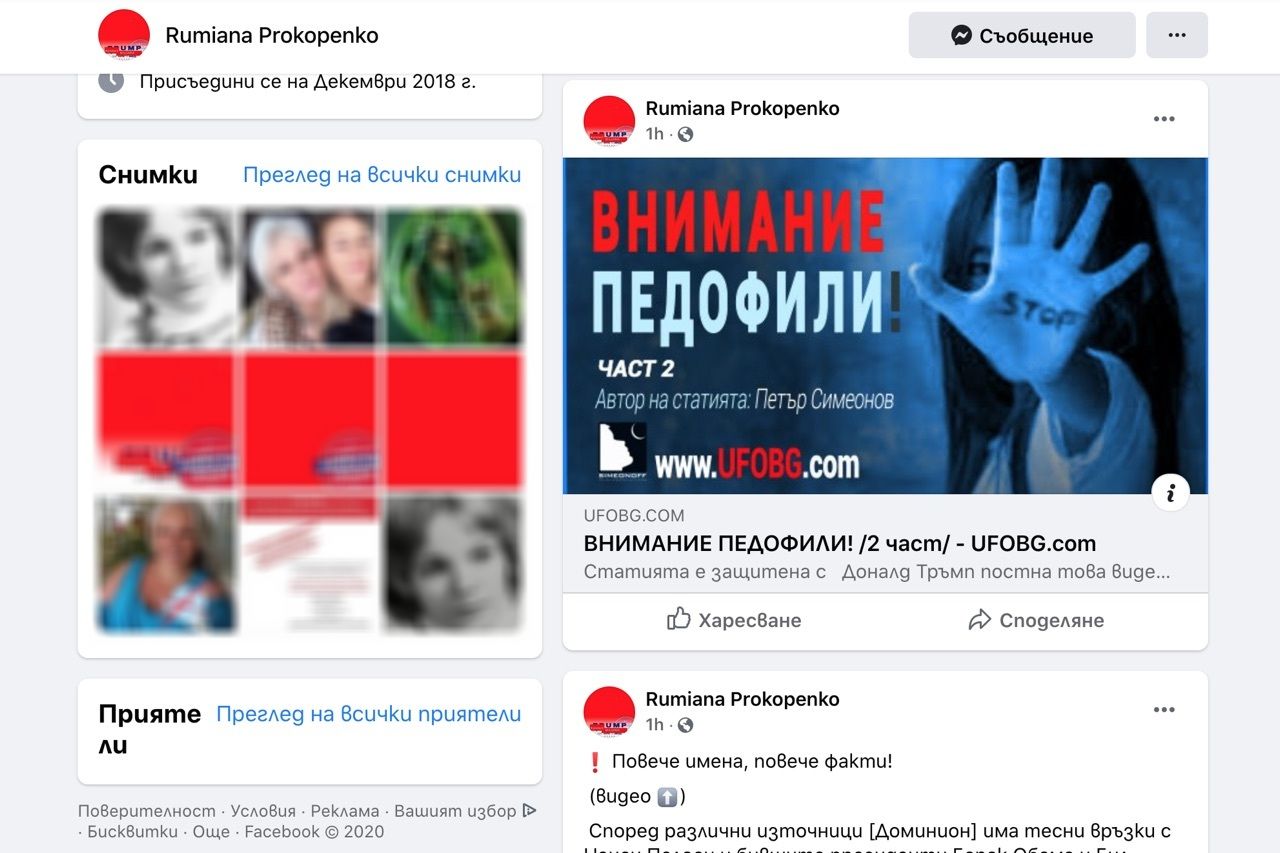This screenshot has height=853, width=1280.
Task: Open the green photo thumbnail in Снимки
Action: click(455, 276)
